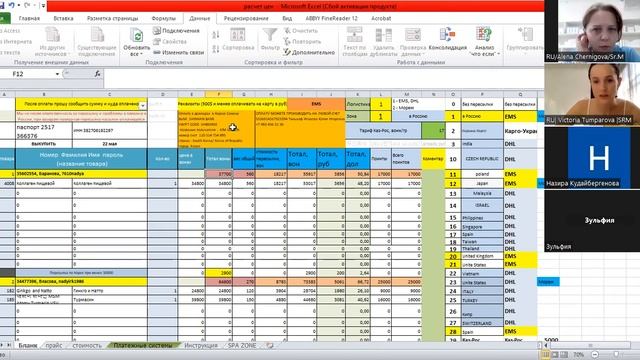Open the Customize Quick Access Toolbar arrow
The image size is (640, 360).
(43, 6)
